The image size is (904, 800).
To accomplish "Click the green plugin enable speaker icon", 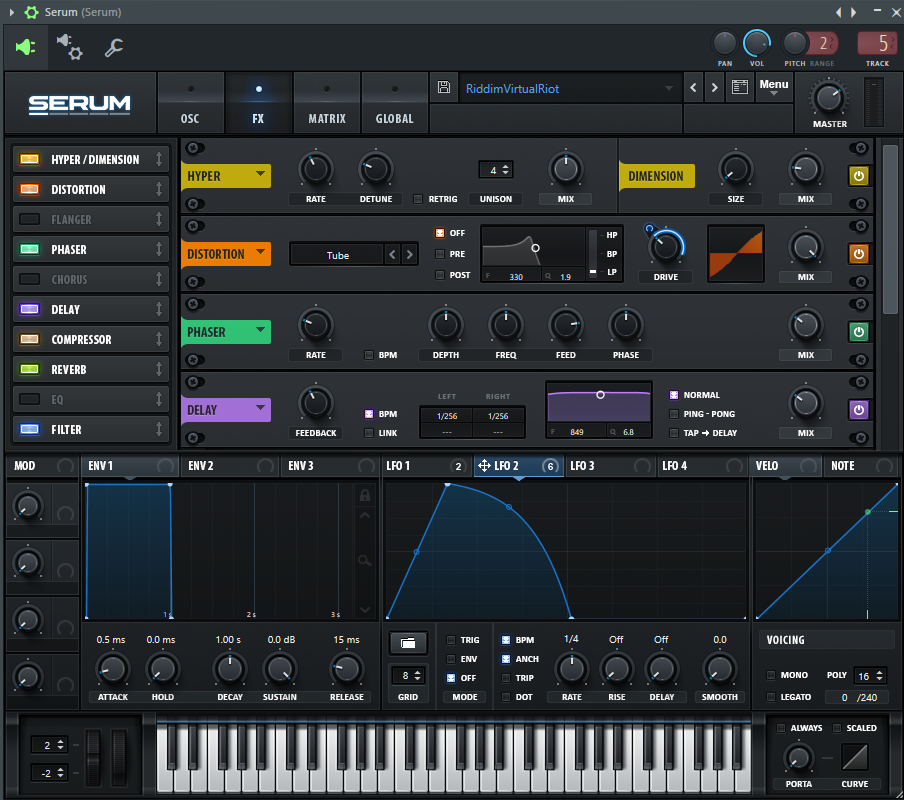I will tap(25, 47).
